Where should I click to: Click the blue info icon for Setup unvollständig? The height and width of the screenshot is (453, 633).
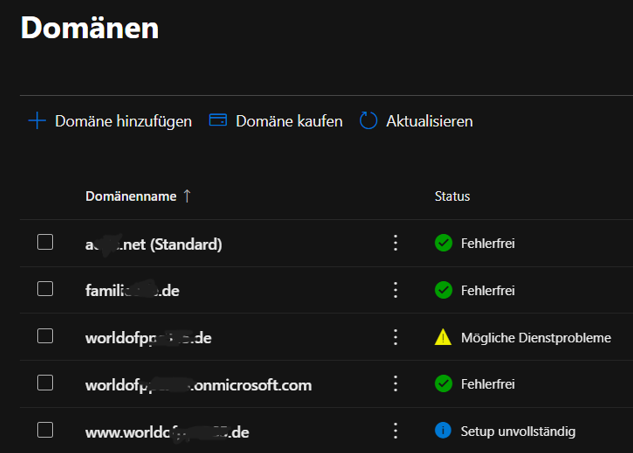point(443,431)
